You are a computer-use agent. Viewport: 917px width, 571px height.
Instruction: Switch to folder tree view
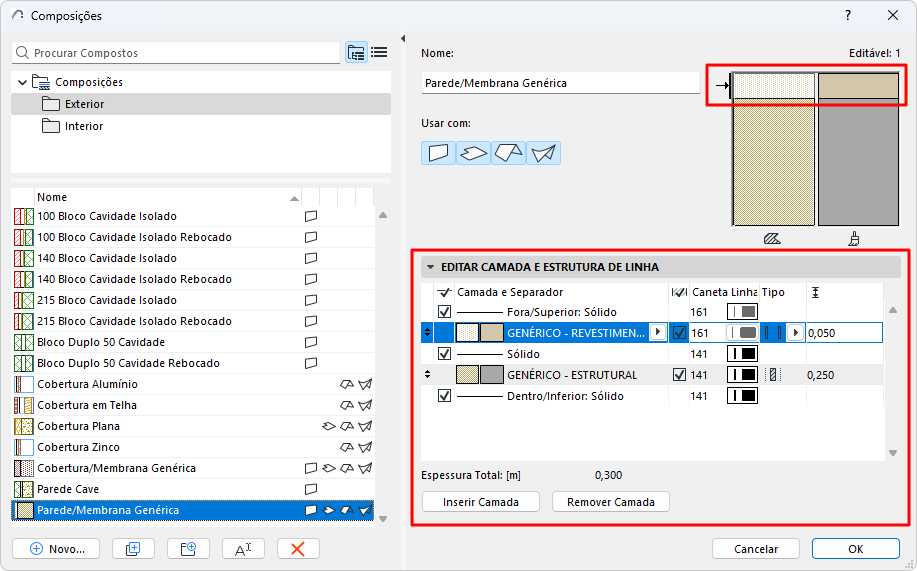tap(356, 53)
